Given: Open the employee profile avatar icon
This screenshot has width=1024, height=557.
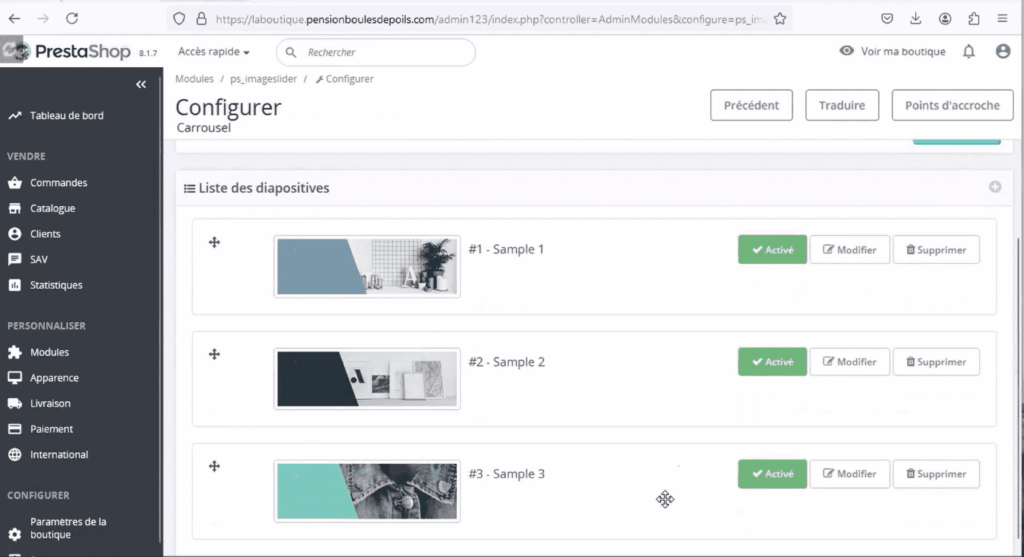Looking at the screenshot, I should tap(1003, 52).
